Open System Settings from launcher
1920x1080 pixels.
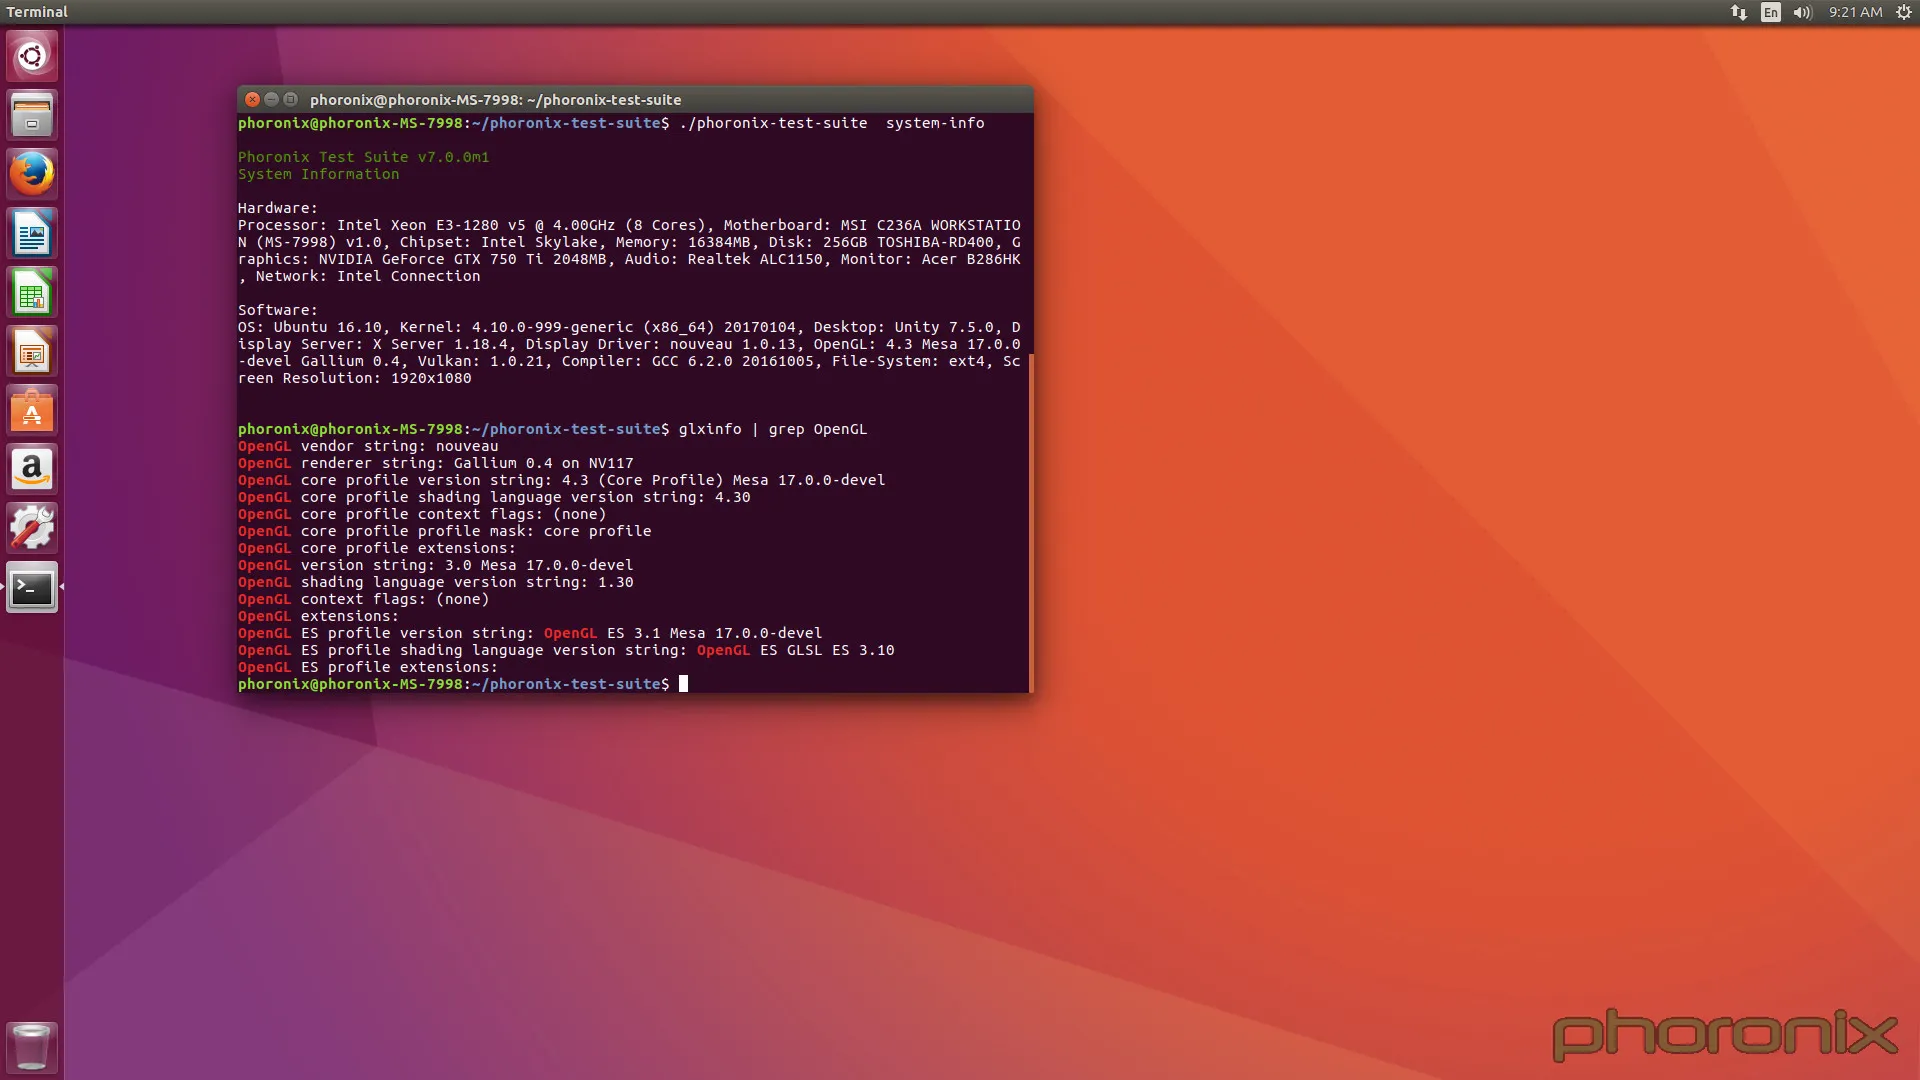click(32, 529)
